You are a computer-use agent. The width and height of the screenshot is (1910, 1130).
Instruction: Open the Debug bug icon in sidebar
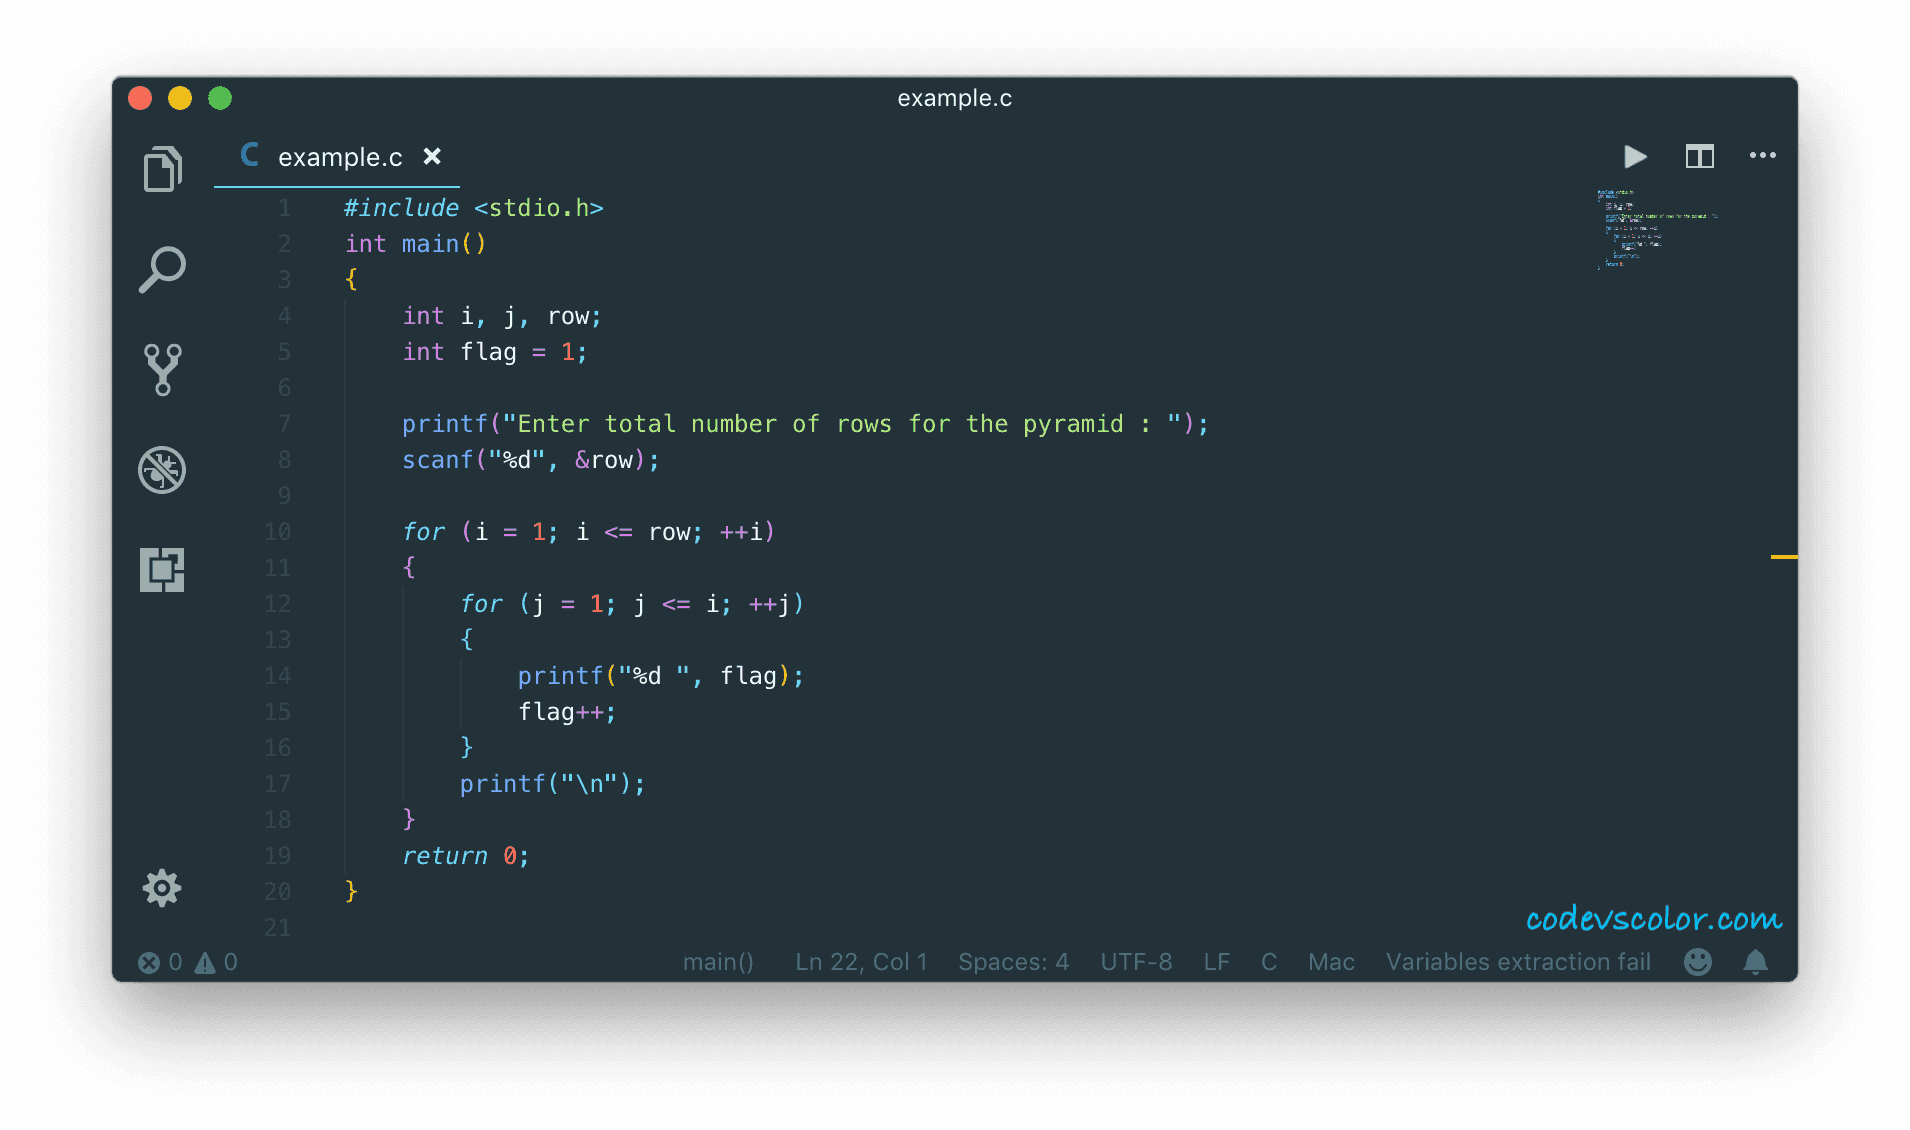[x=162, y=470]
